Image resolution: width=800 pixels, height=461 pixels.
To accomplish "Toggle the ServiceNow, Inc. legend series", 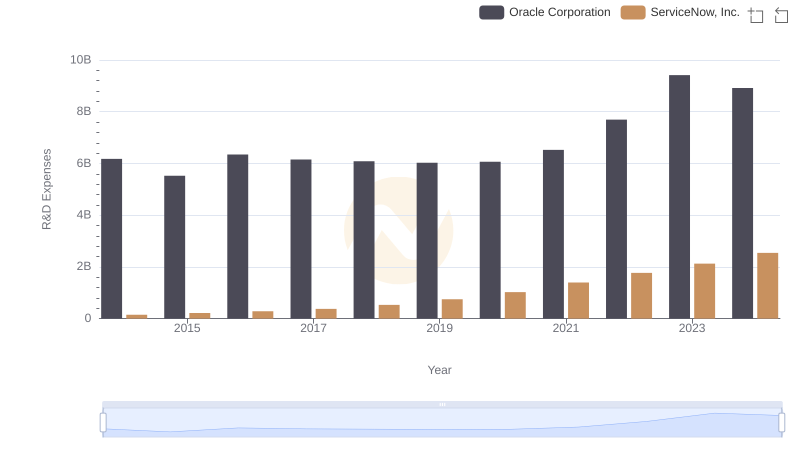I will click(x=680, y=12).
